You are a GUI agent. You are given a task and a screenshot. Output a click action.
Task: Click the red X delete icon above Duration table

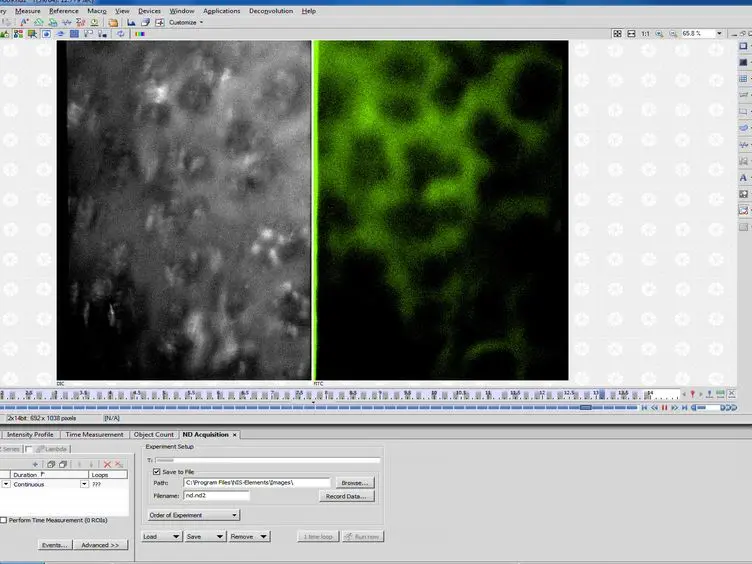coord(107,464)
